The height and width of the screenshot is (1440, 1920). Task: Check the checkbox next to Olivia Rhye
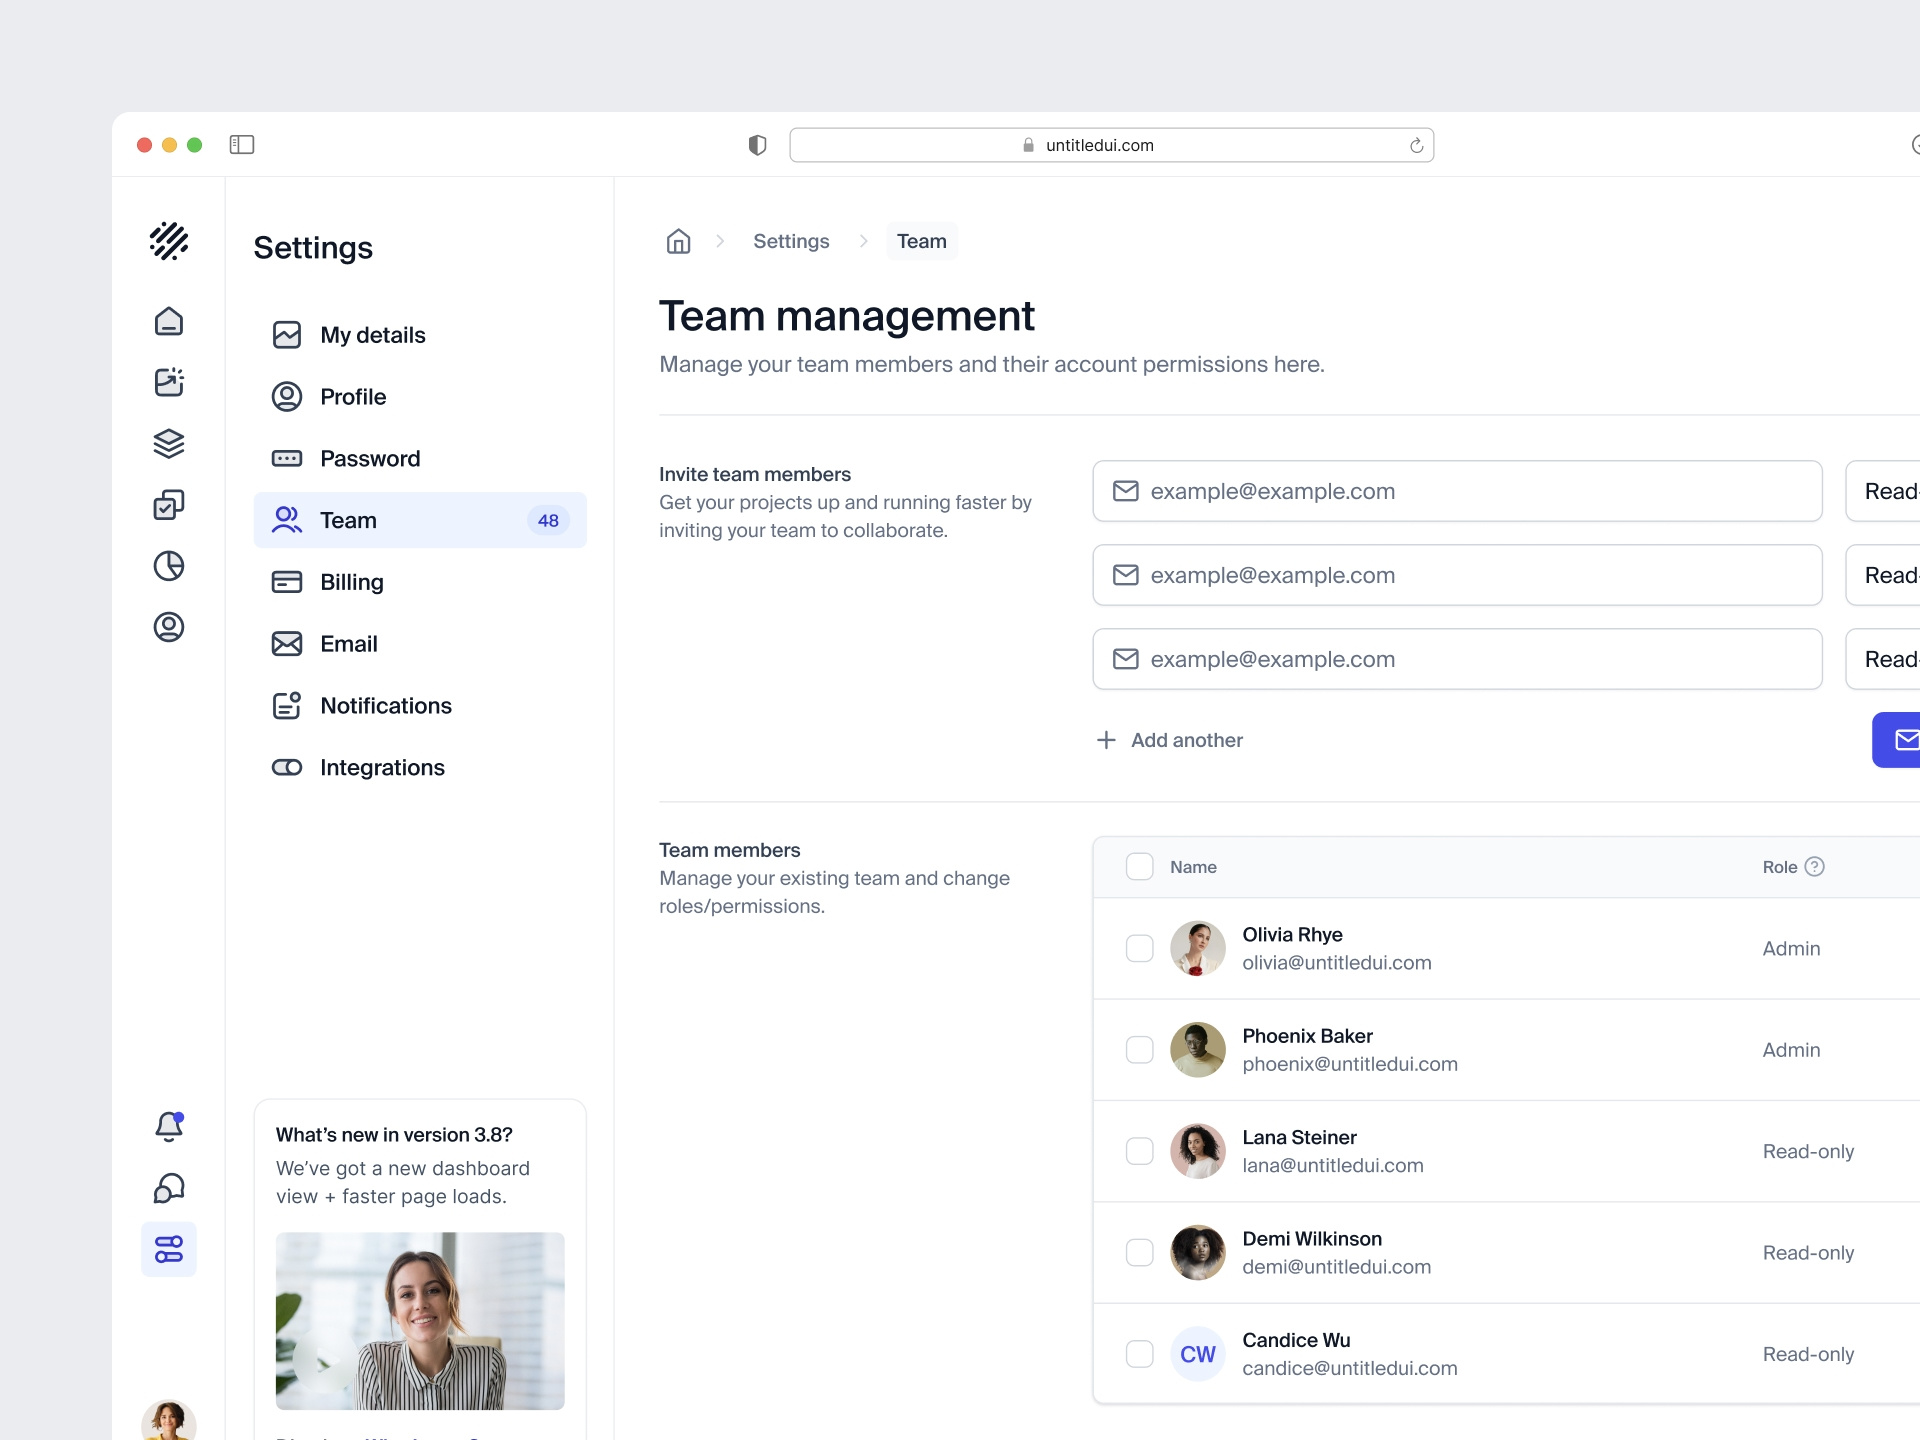(x=1139, y=948)
